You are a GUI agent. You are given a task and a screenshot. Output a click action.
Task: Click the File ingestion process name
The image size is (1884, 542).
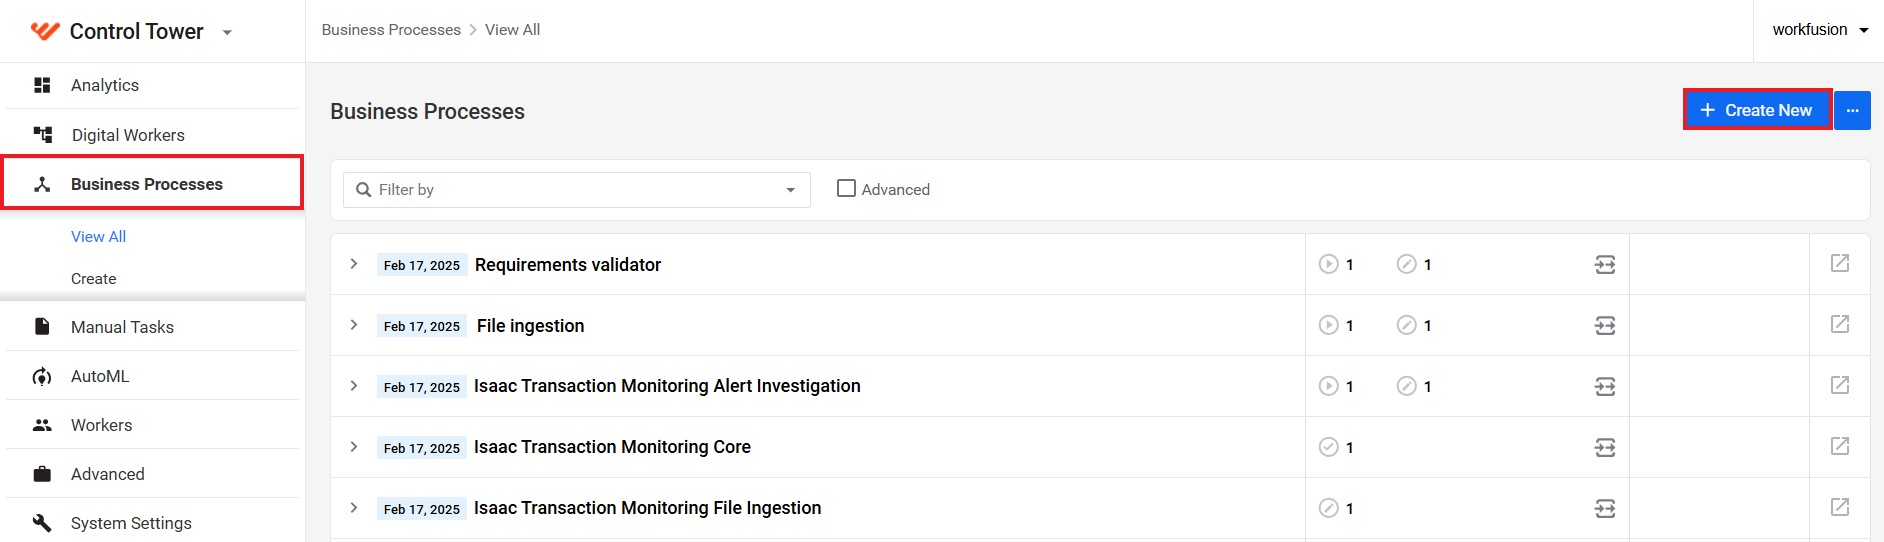[x=530, y=326]
